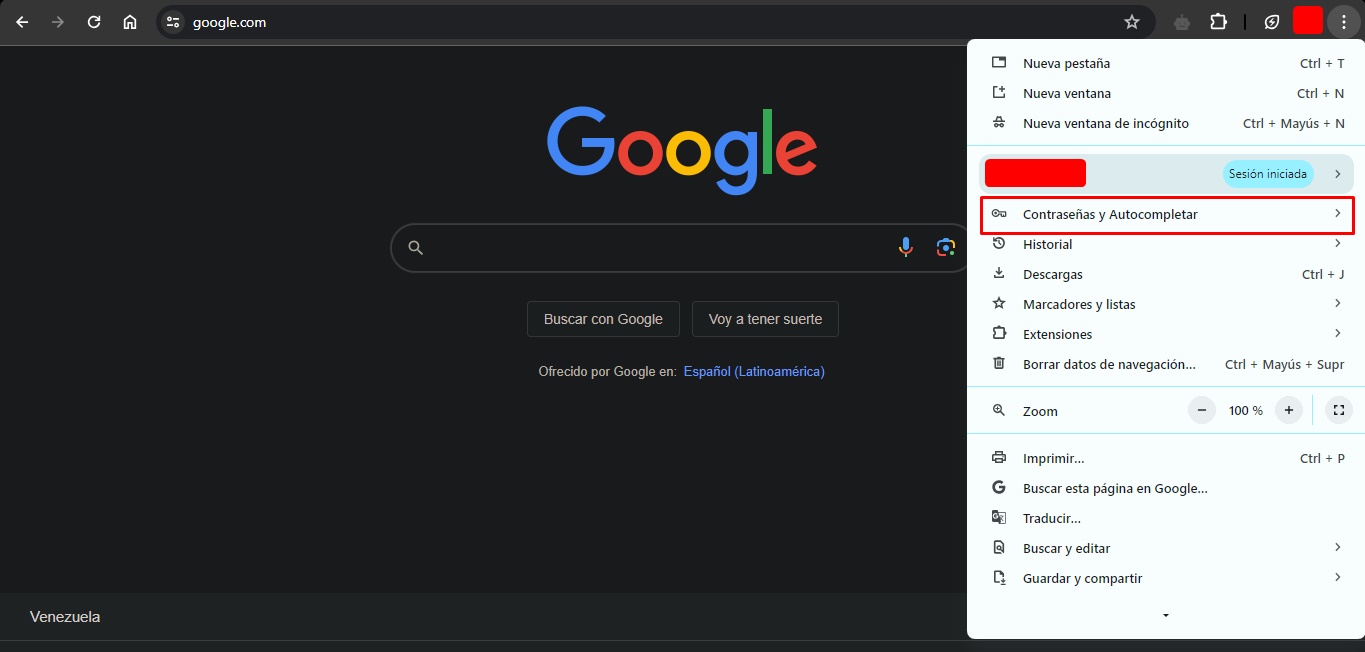Open Marcadores y listas submenu
The height and width of the screenshot is (652, 1365).
(x=1166, y=304)
